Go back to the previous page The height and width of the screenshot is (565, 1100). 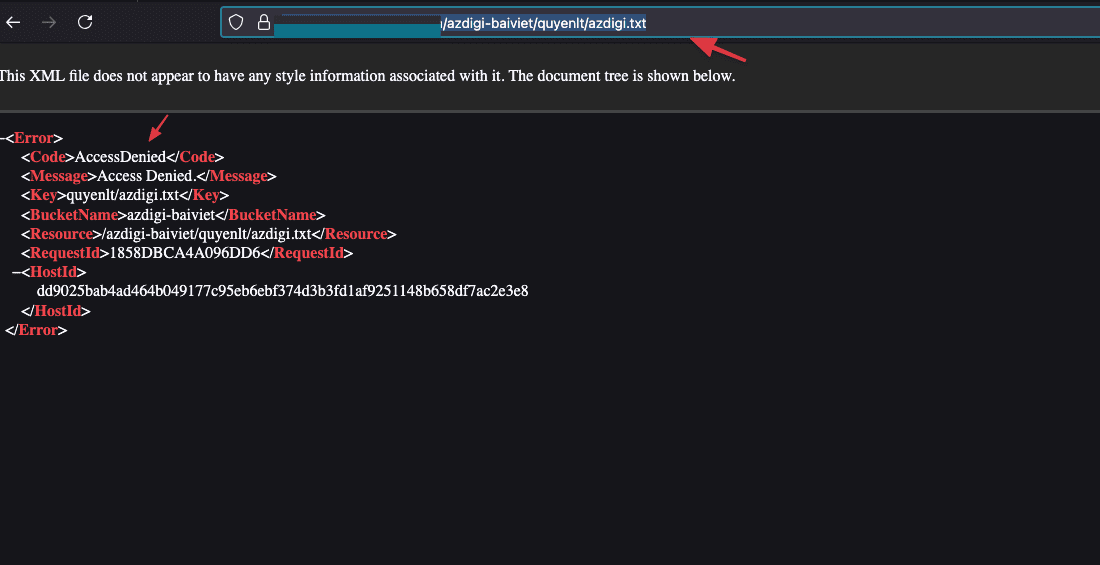click(x=14, y=22)
